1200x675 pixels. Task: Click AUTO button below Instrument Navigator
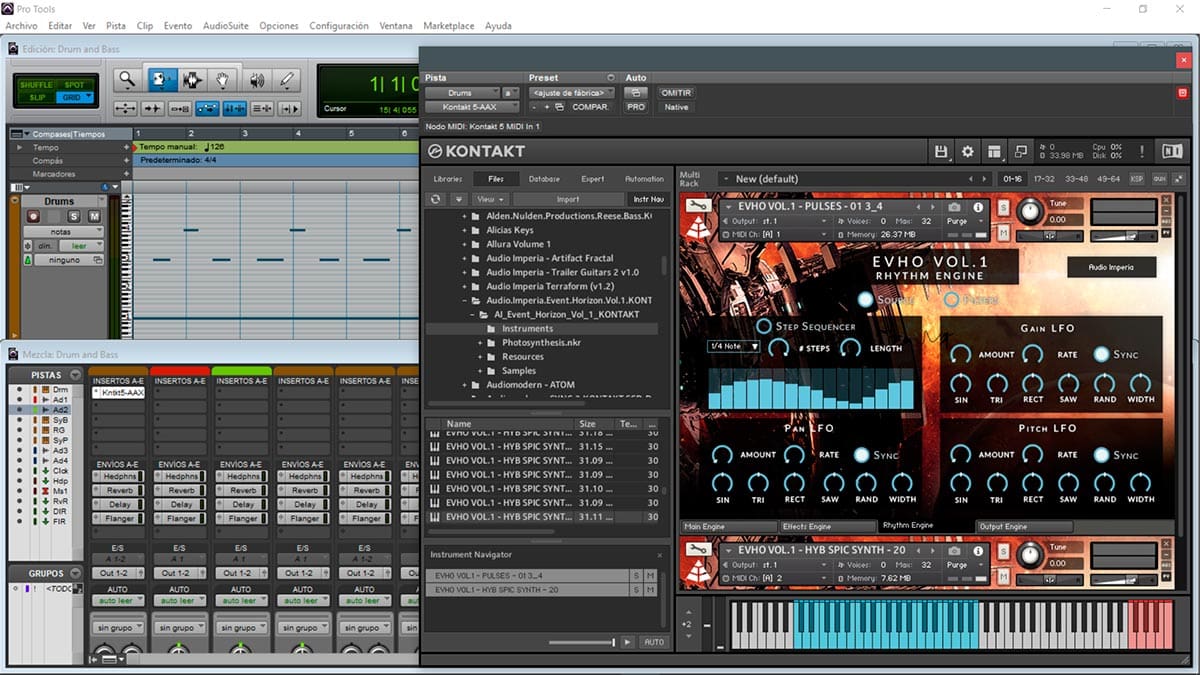click(x=653, y=642)
